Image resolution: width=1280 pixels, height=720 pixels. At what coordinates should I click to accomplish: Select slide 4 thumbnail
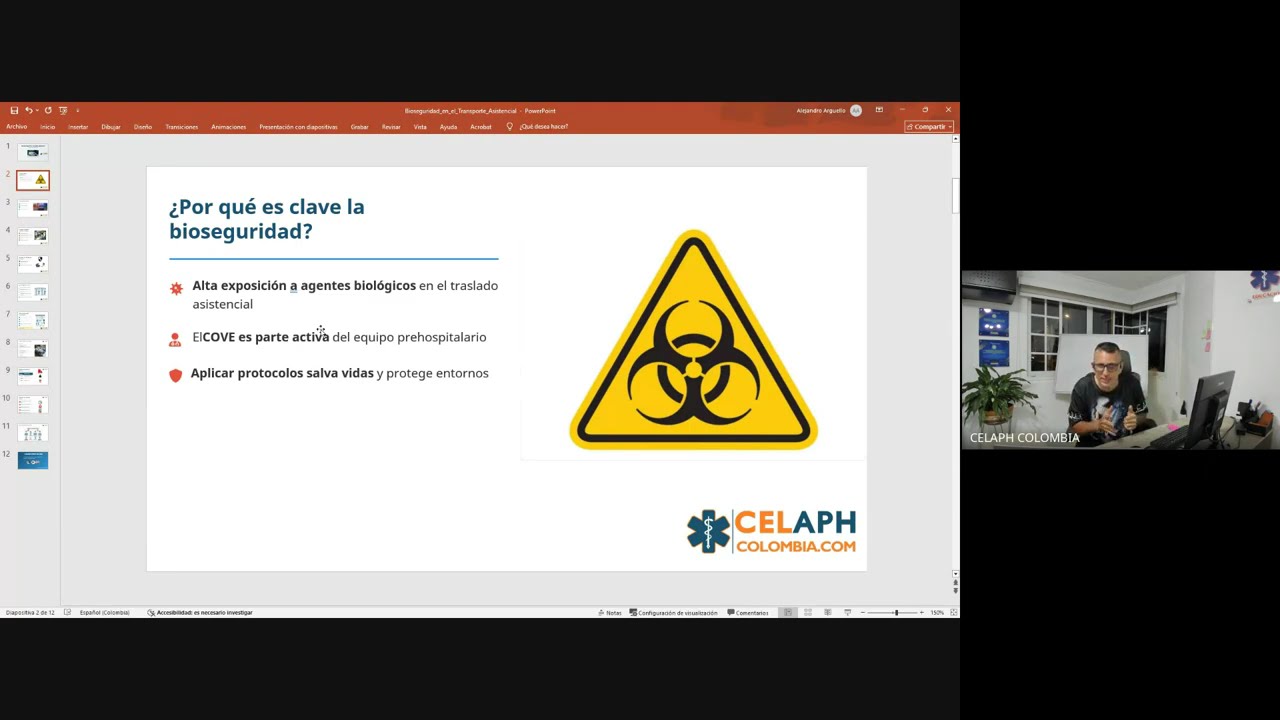click(33, 236)
